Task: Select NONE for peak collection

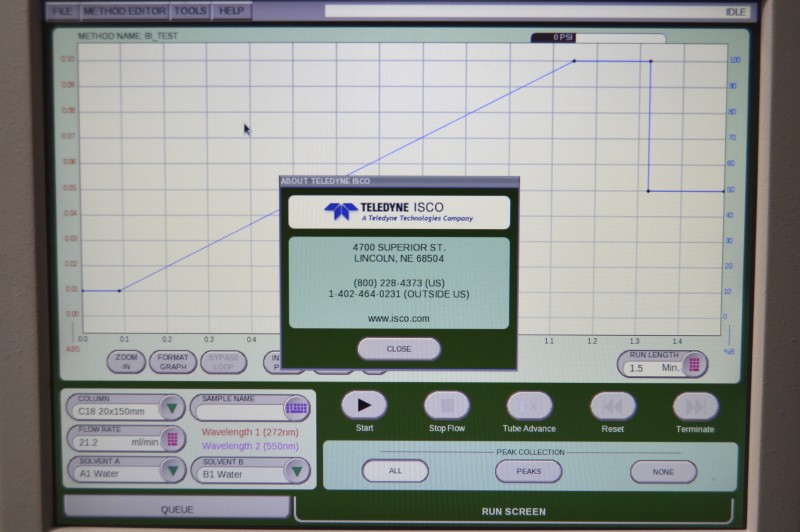Action: 663,471
